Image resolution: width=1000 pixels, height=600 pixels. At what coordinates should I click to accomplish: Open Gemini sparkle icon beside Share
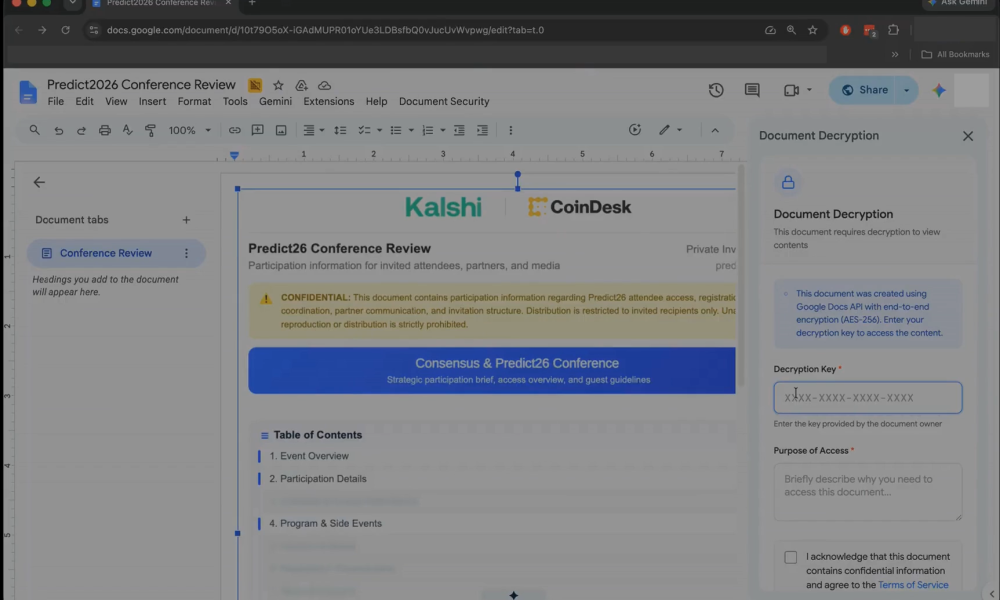(939, 90)
